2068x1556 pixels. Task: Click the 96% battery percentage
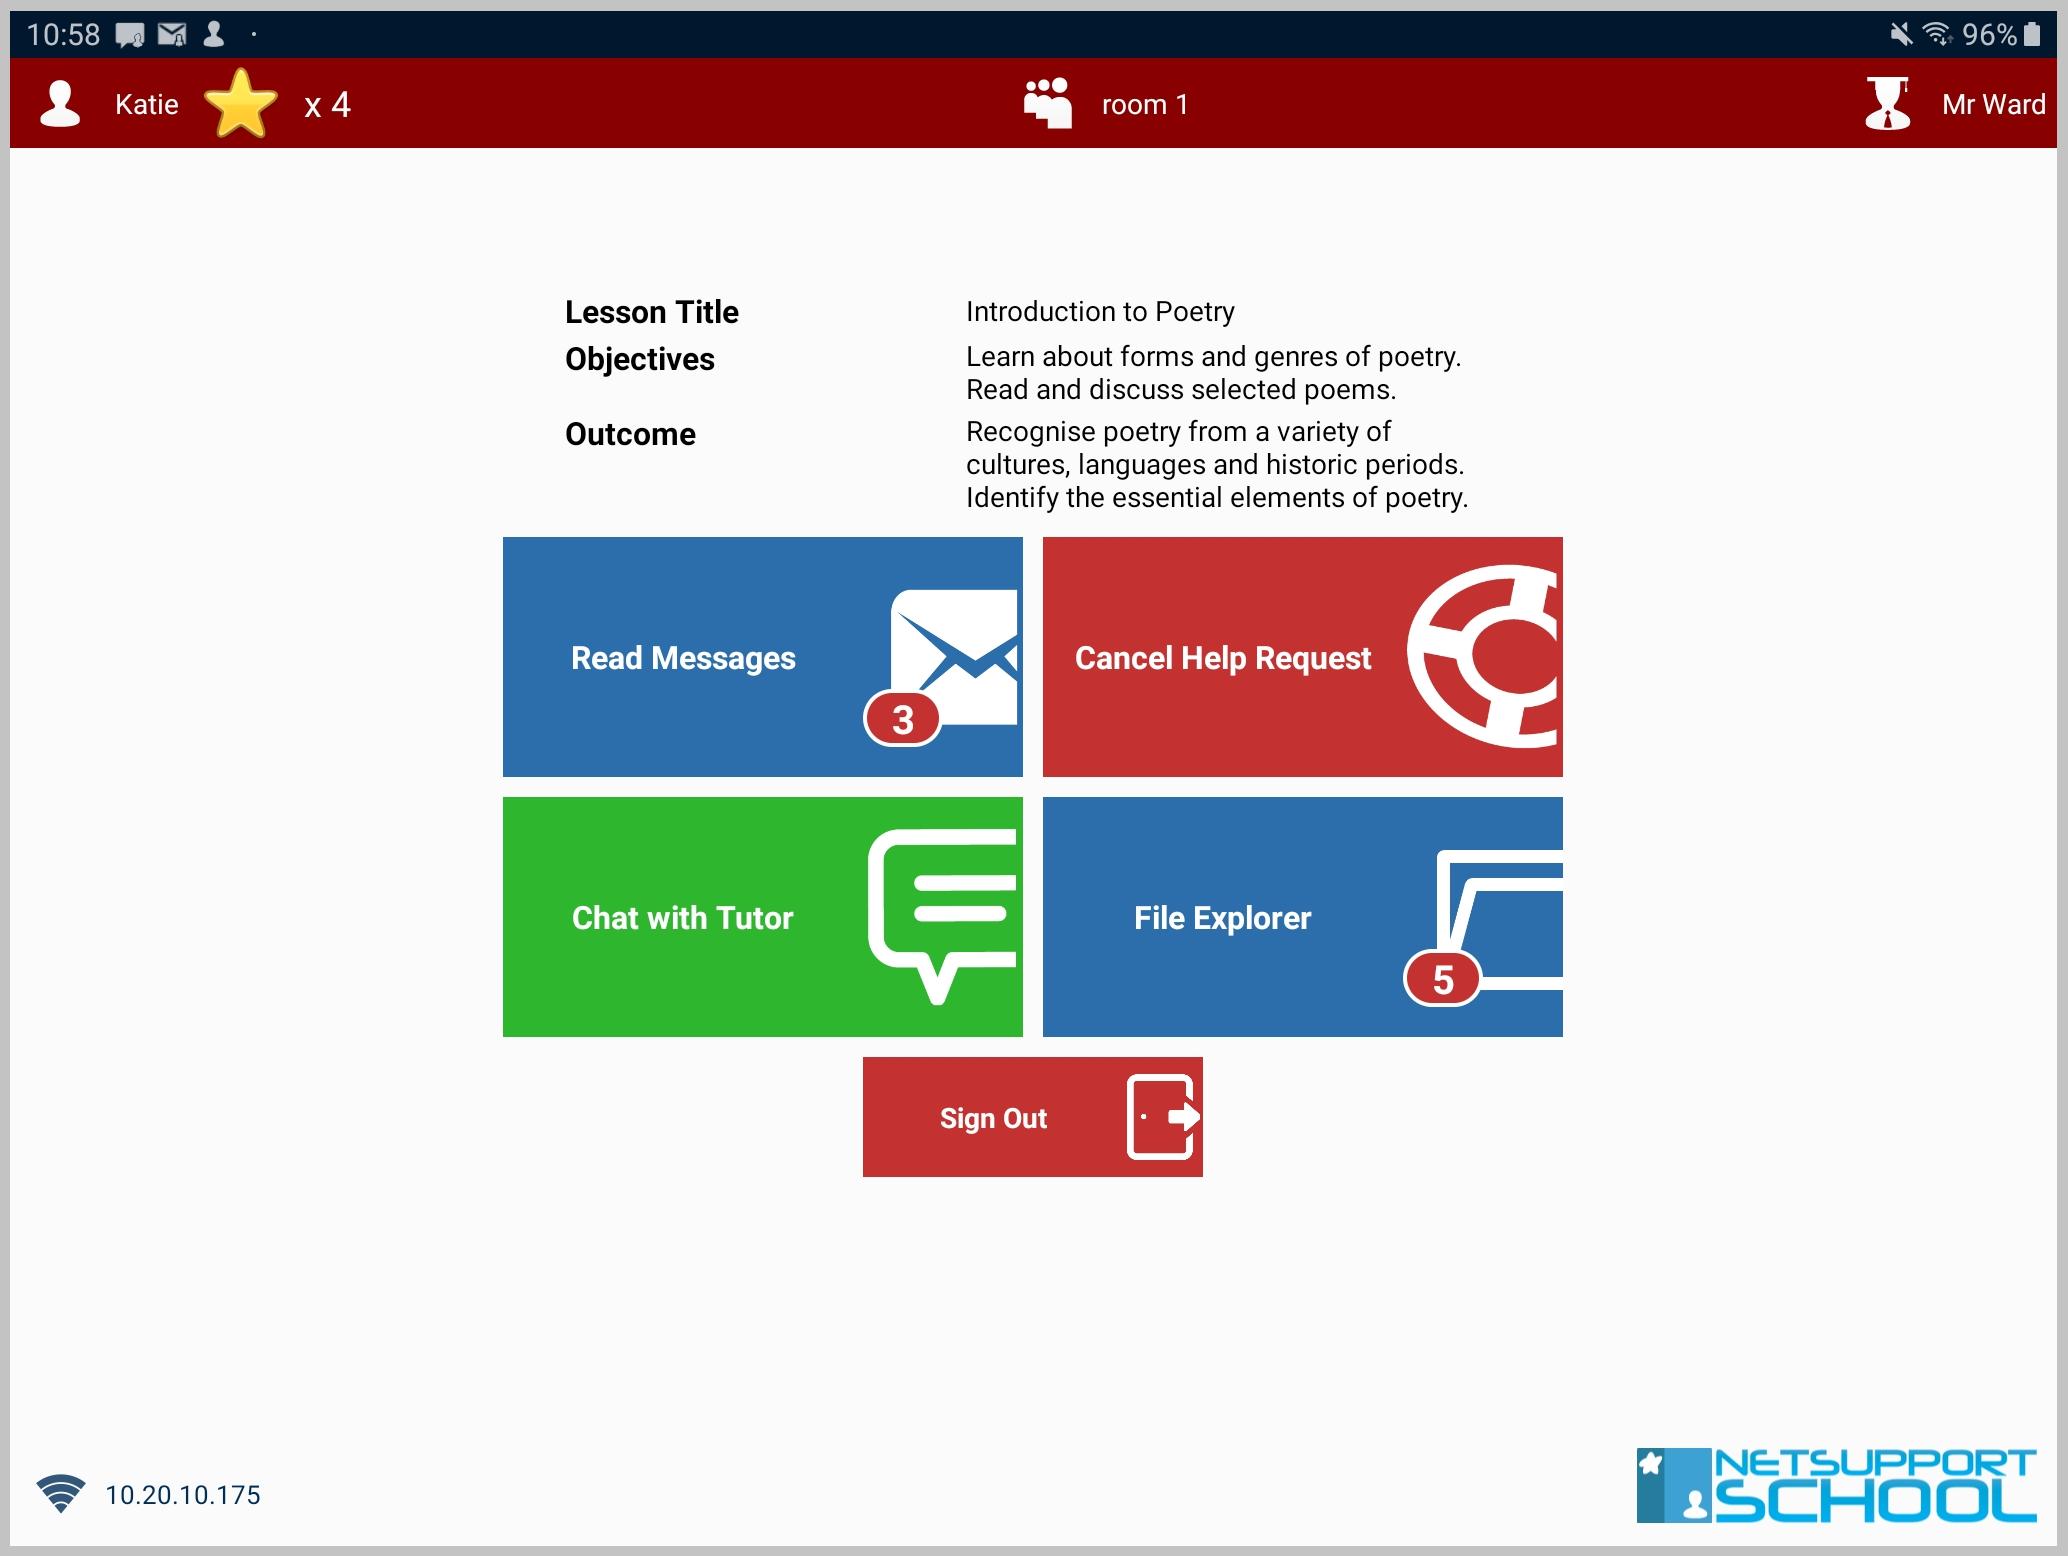click(1990, 35)
